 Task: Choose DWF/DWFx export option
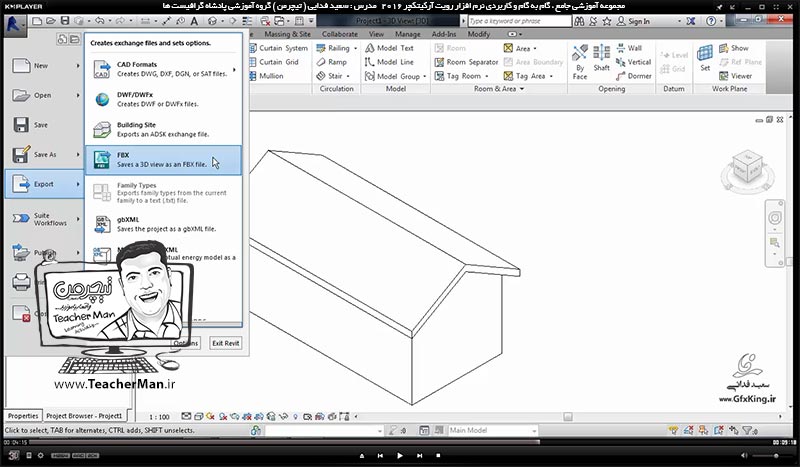[163, 100]
